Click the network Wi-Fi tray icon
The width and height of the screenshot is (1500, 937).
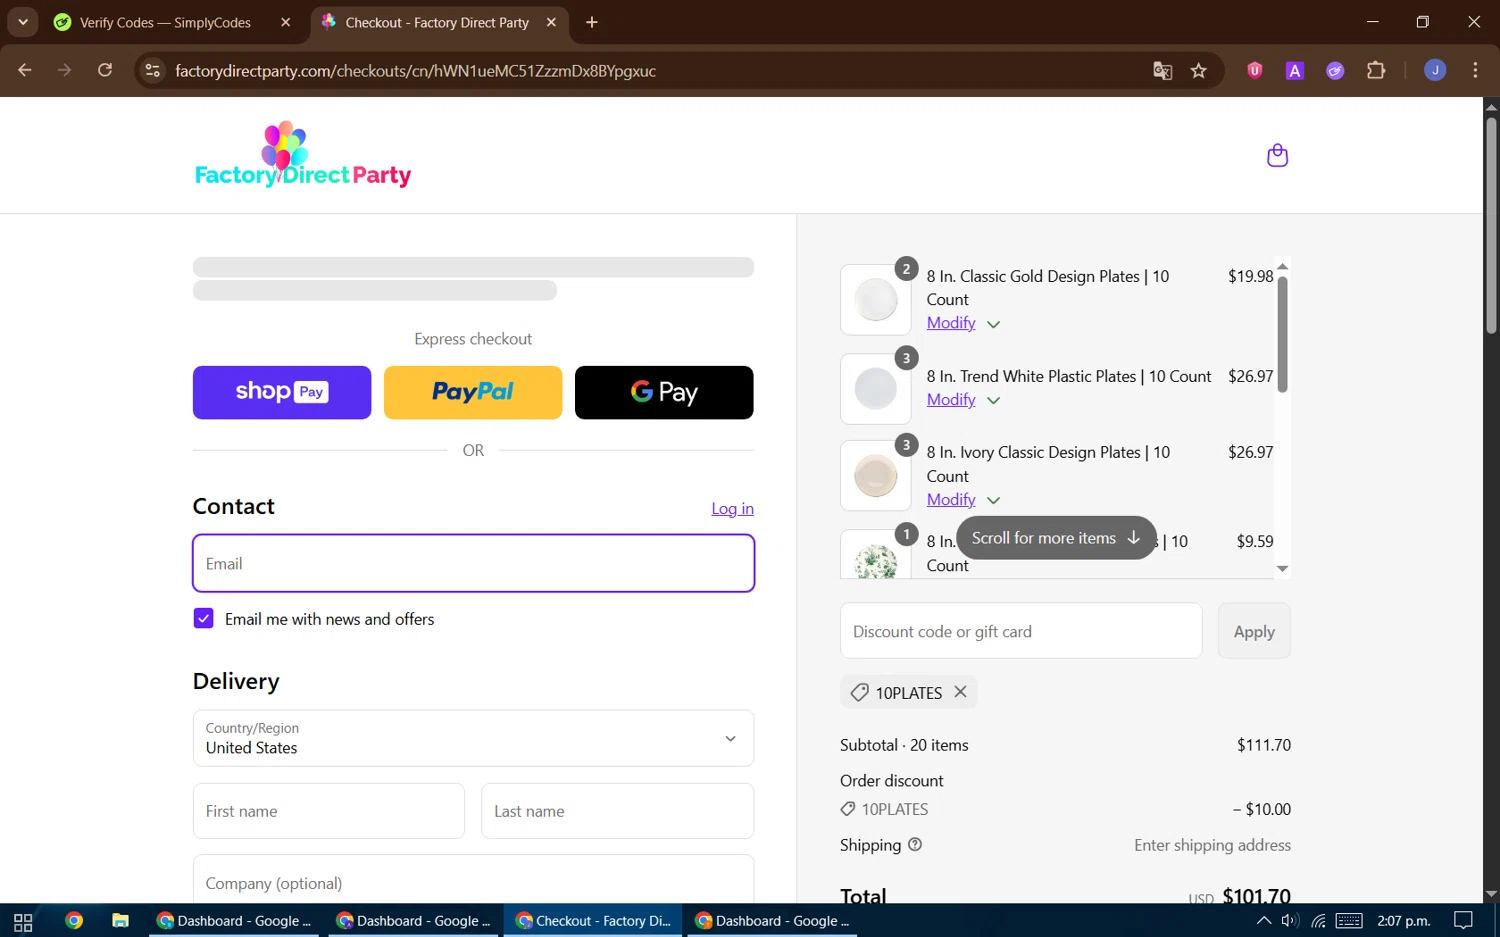[1318, 921]
